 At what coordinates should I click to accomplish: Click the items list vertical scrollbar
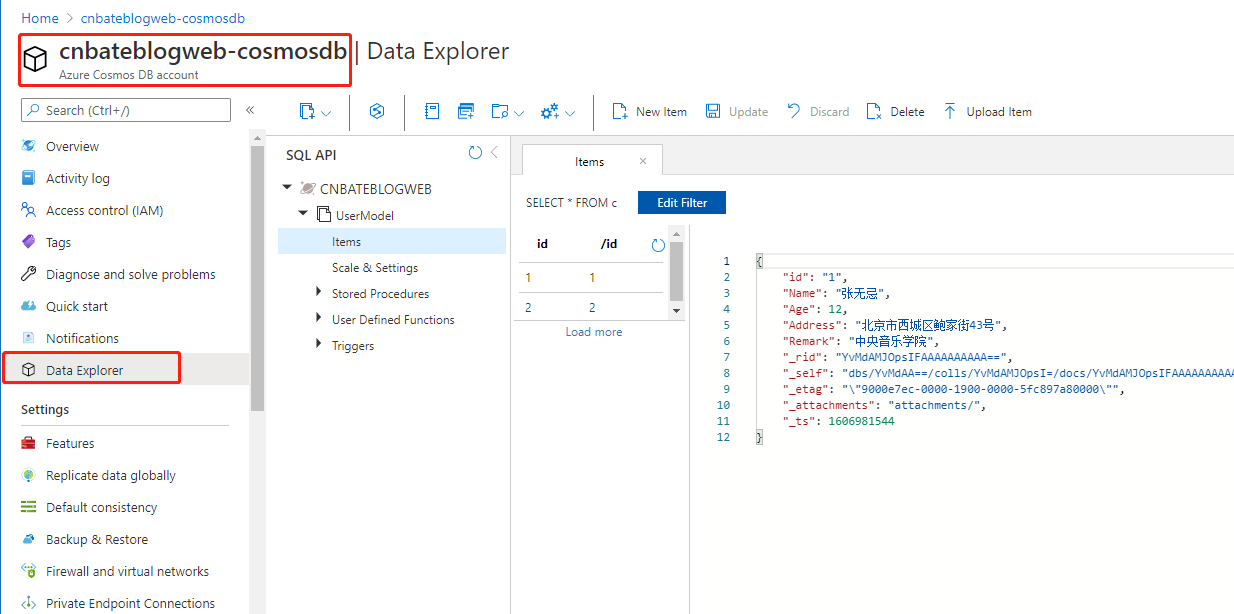point(677,271)
